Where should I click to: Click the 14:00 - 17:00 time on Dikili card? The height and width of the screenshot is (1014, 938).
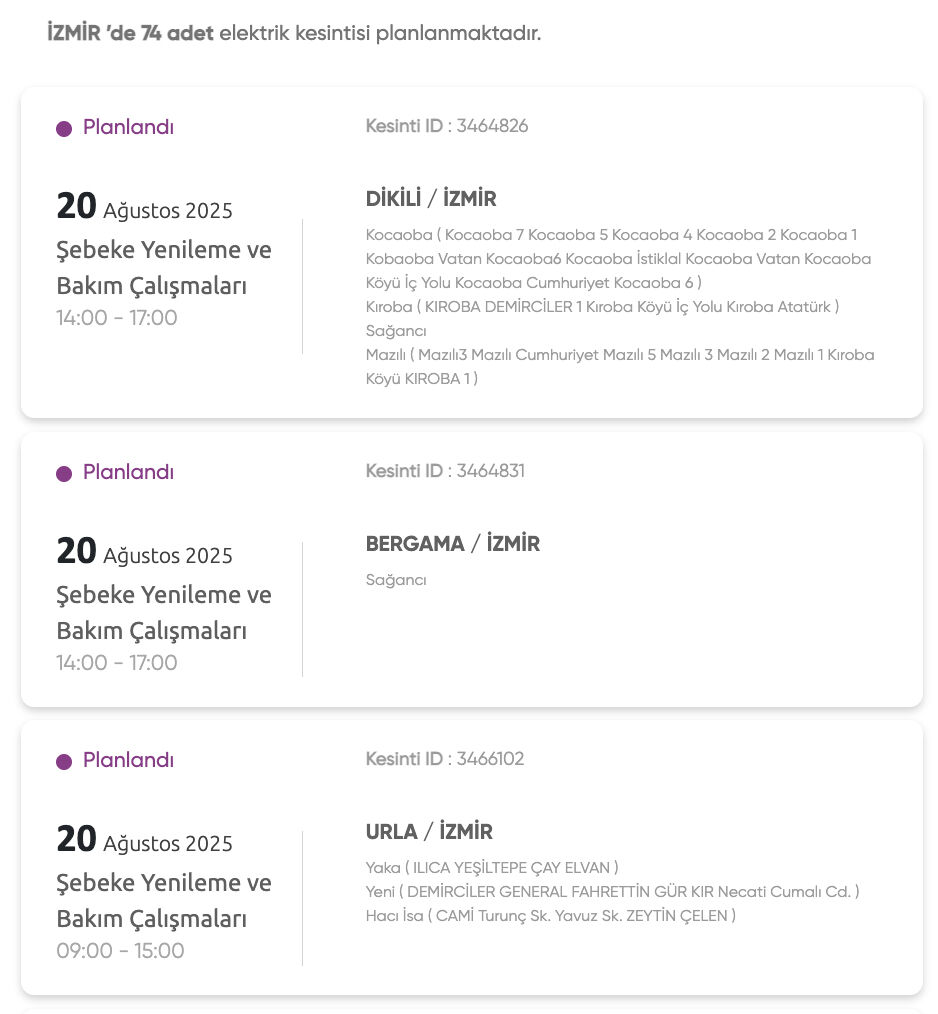[x=117, y=319]
